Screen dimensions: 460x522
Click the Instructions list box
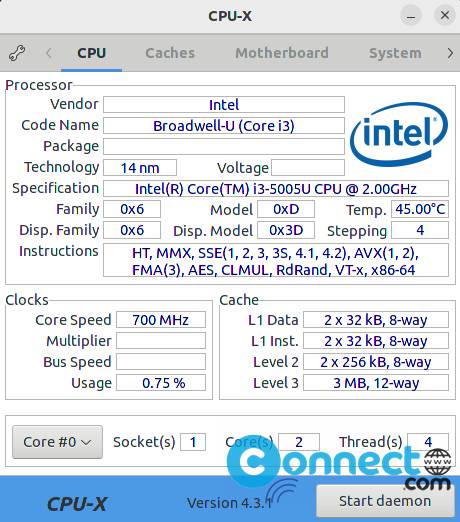point(276,260)
